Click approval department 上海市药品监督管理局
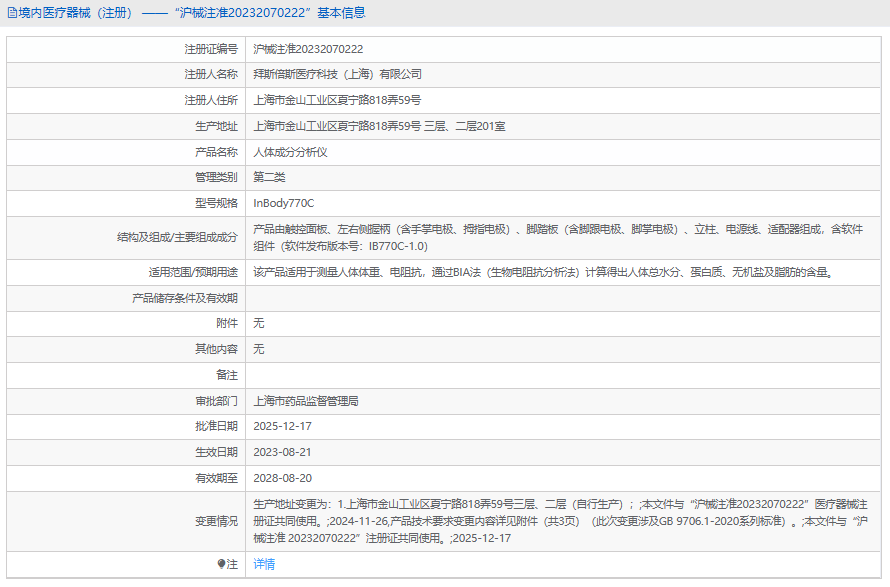 (x=306, y=401)
